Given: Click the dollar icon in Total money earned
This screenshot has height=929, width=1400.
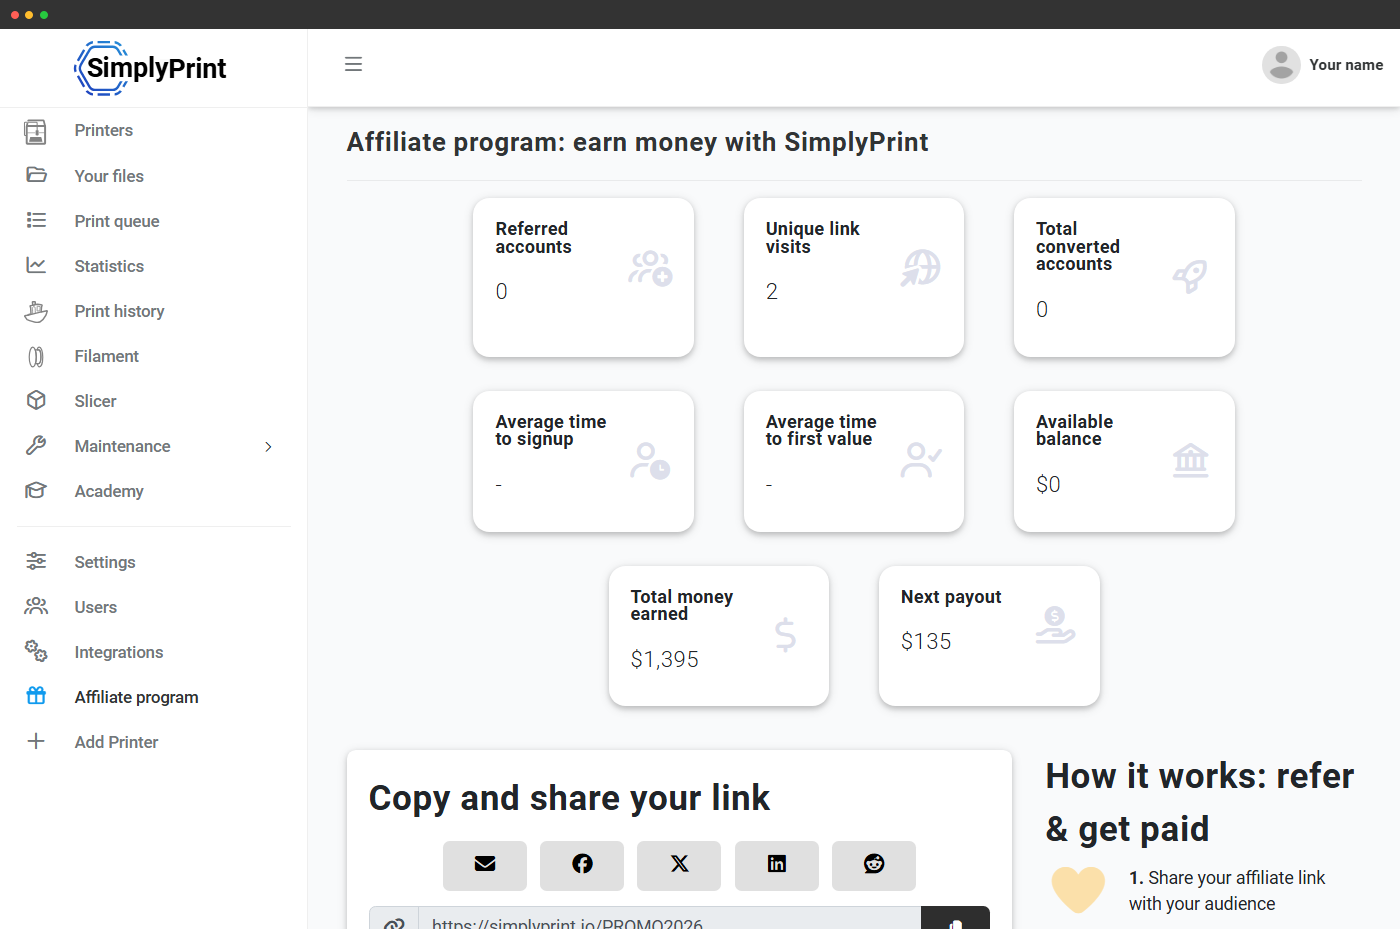Looking at the screenshot, I should [786, 635].
